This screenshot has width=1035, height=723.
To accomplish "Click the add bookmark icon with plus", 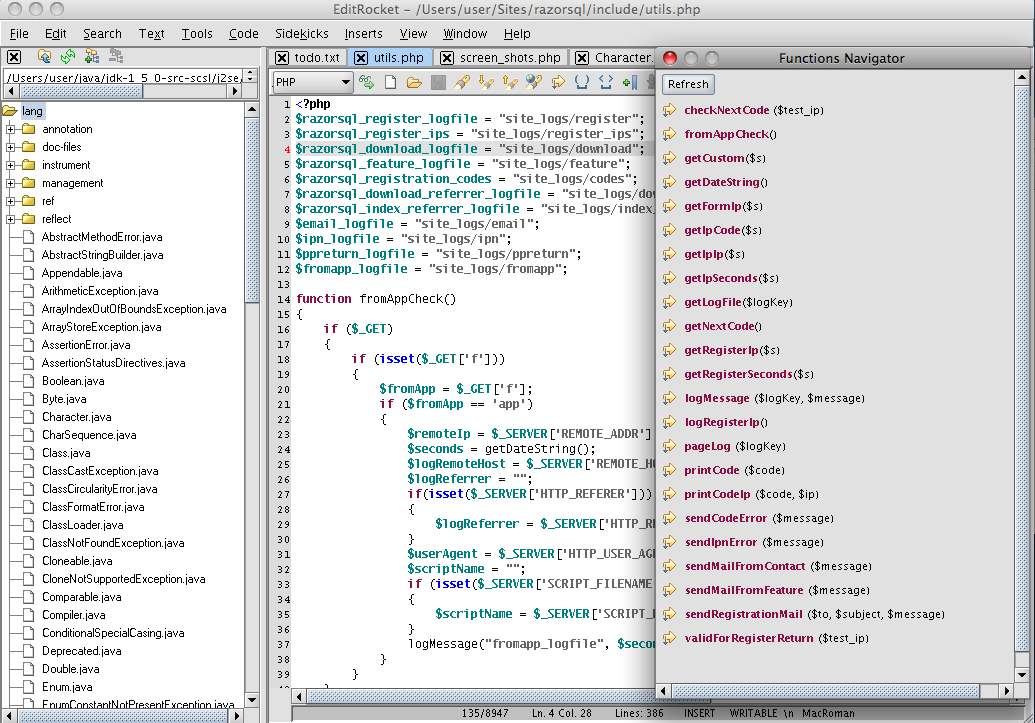I will (x=630, y=82).
